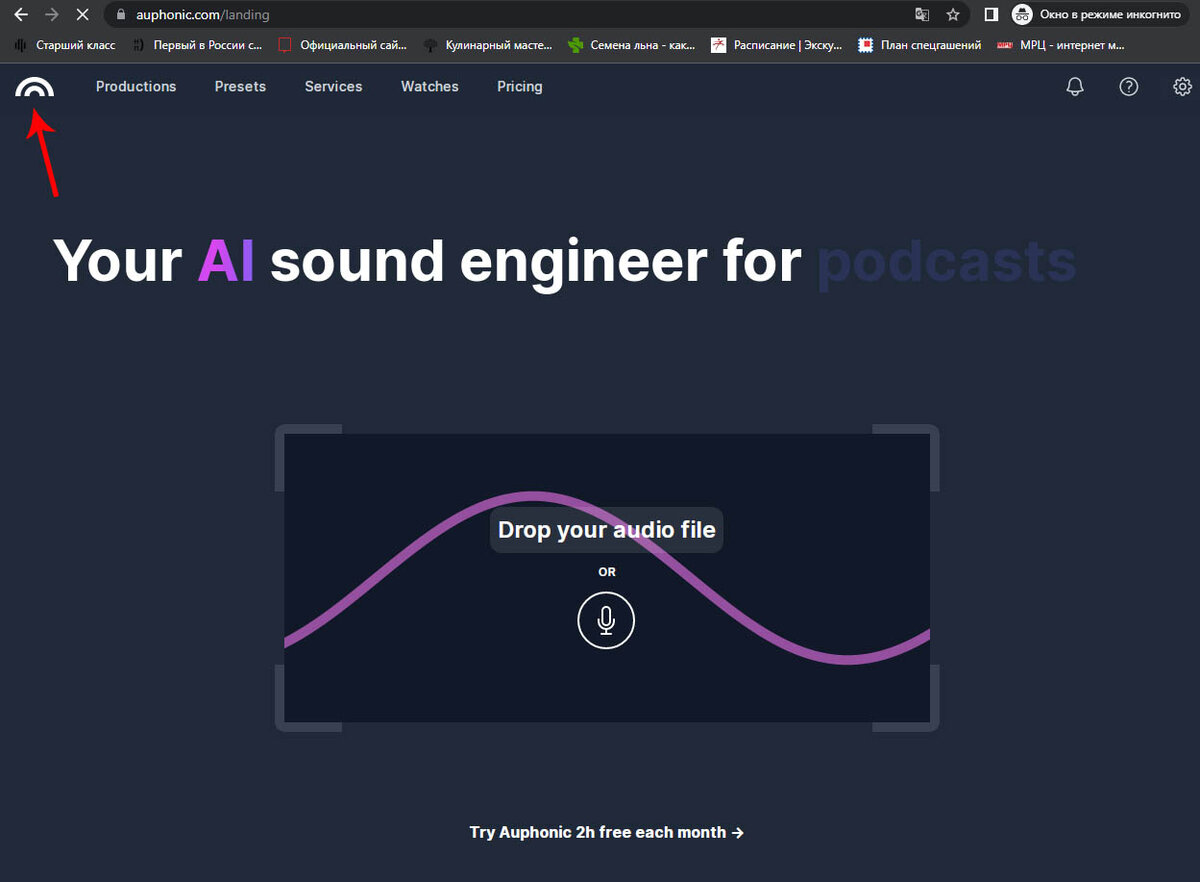Open the help question mark icon

(x=1129, y=87)
